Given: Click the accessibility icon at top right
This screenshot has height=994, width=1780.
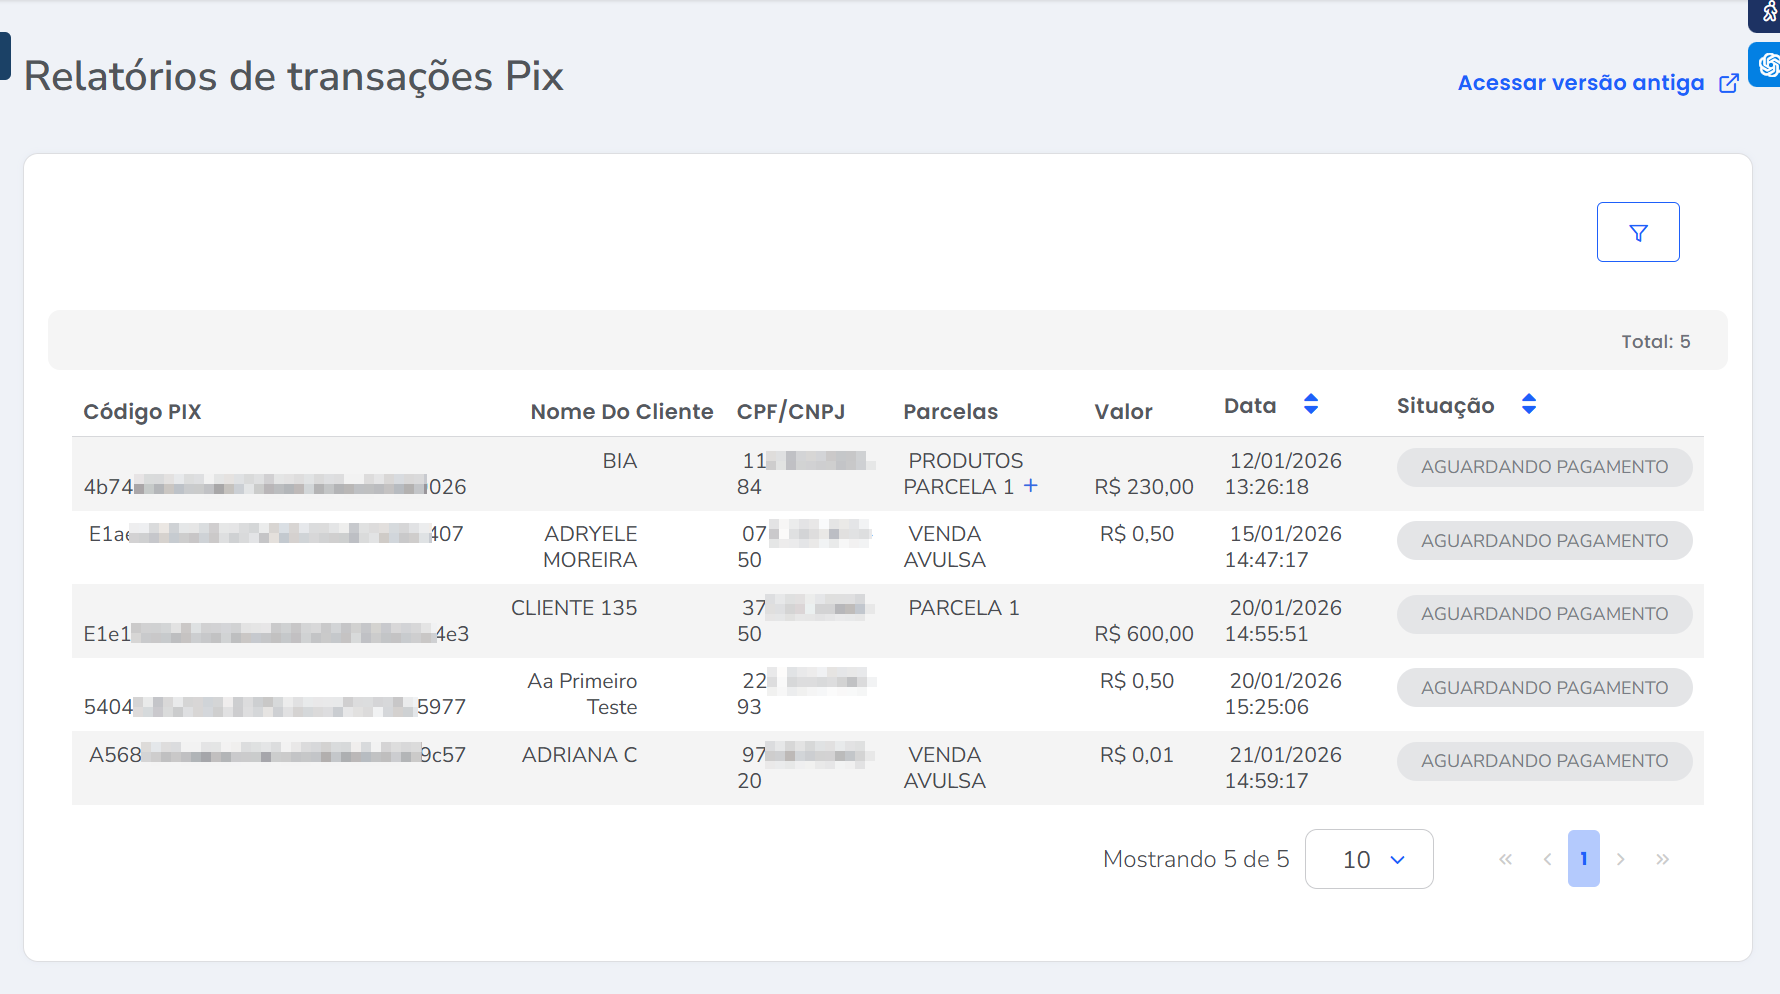Looking at the screenshot, I should [x=1767, y=12].
